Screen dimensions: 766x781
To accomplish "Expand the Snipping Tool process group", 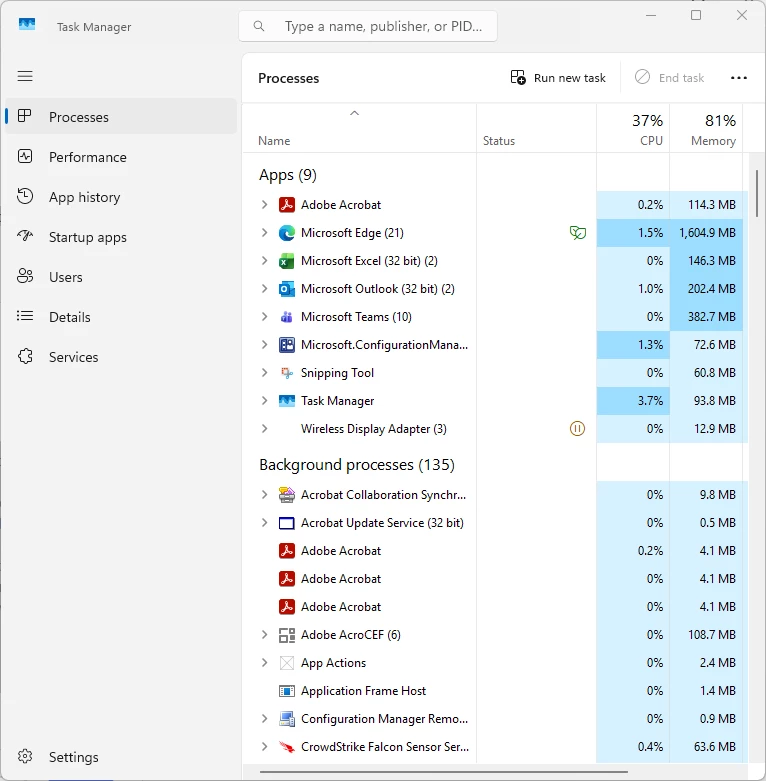I will point(264,373).
